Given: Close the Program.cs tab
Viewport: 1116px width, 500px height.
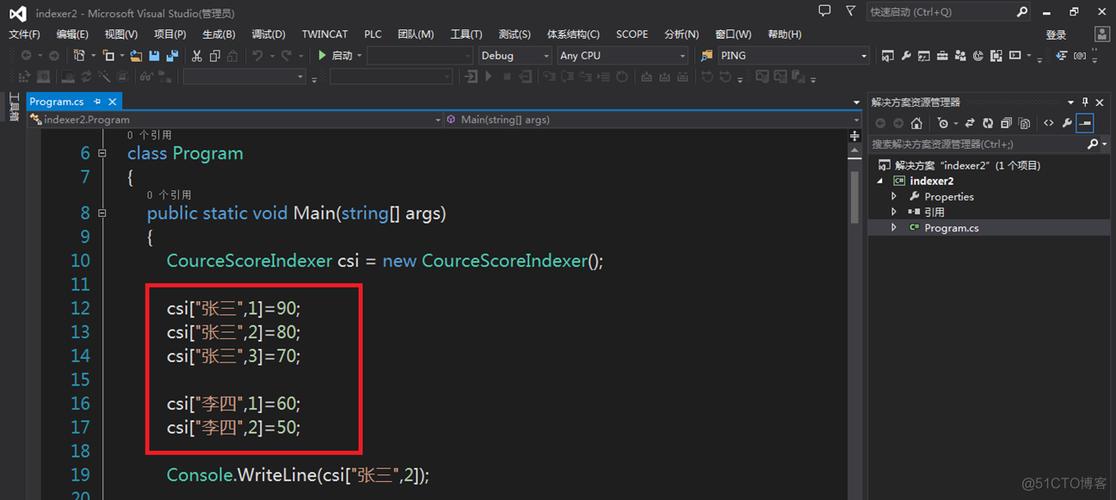Looking at the screenshot, I should pyautogui.click(x=112, y=102).
